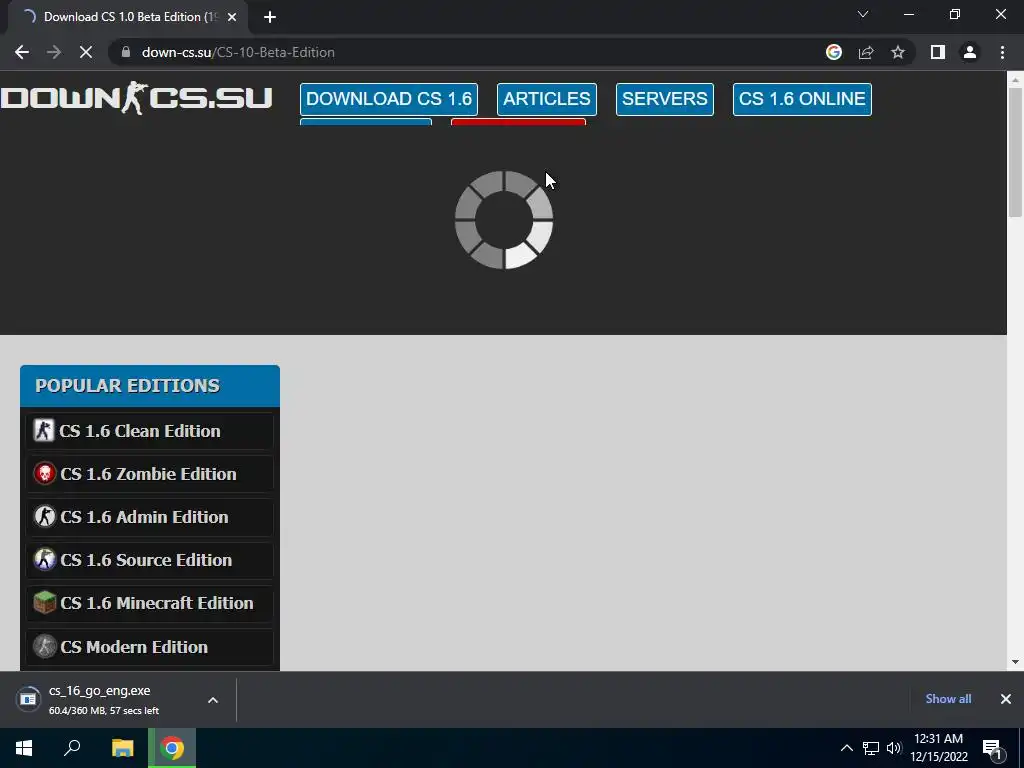Click the Source Edition icon

pos(44,560)
